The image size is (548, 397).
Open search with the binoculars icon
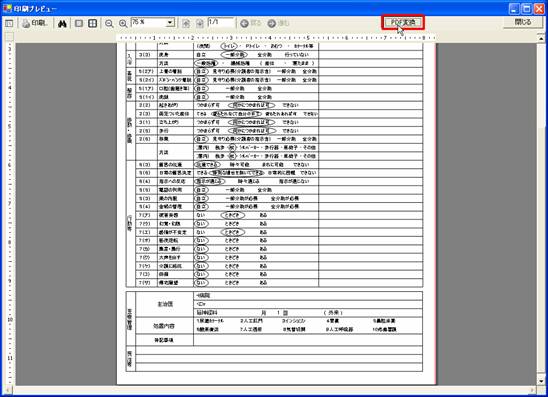pyautogui.click(x=62, y=24)
